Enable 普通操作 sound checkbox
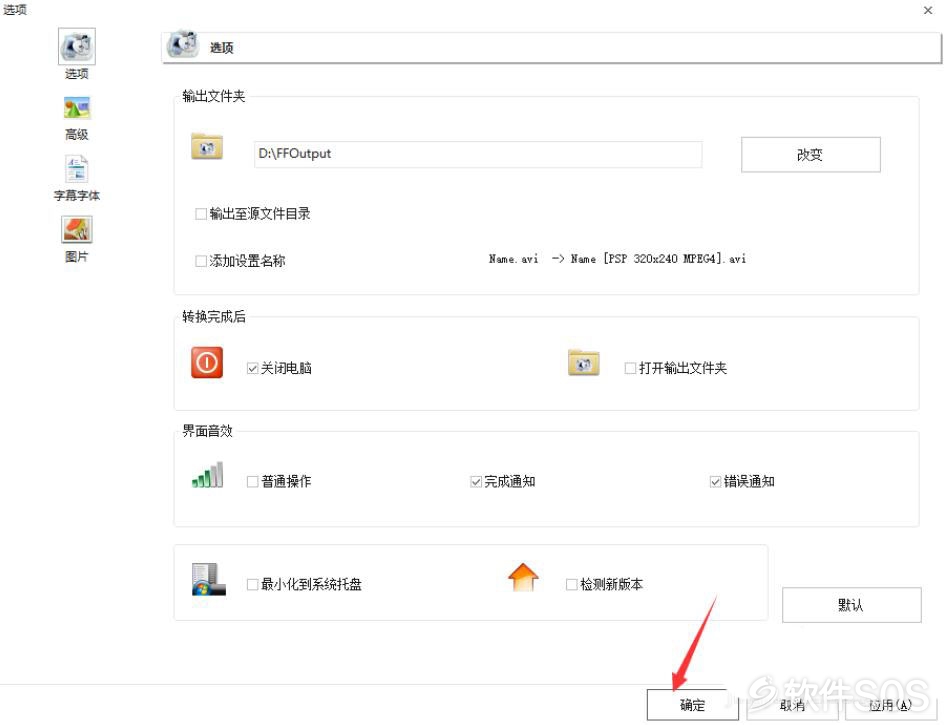The width and height of the screenshot is (944, 725). [x=253, y=481]
